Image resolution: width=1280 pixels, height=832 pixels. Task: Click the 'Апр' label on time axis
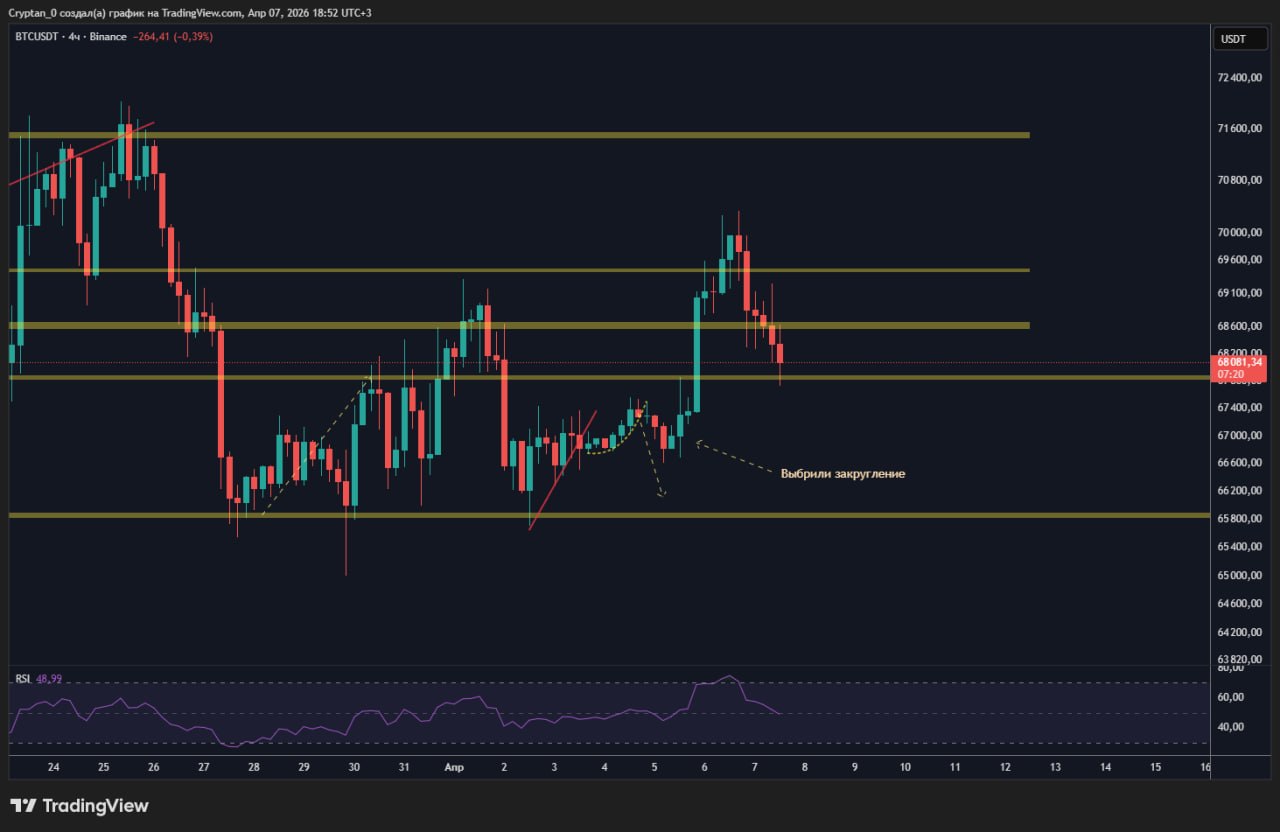(x=453, y=767)
